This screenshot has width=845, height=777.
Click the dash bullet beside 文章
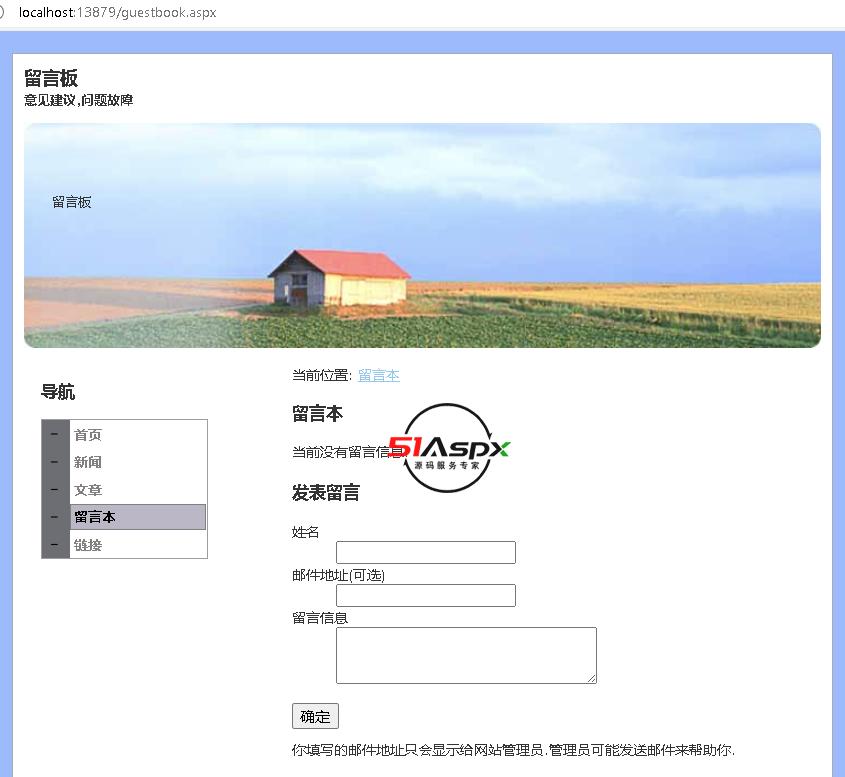pyautogui.click(x=54, y=490)
